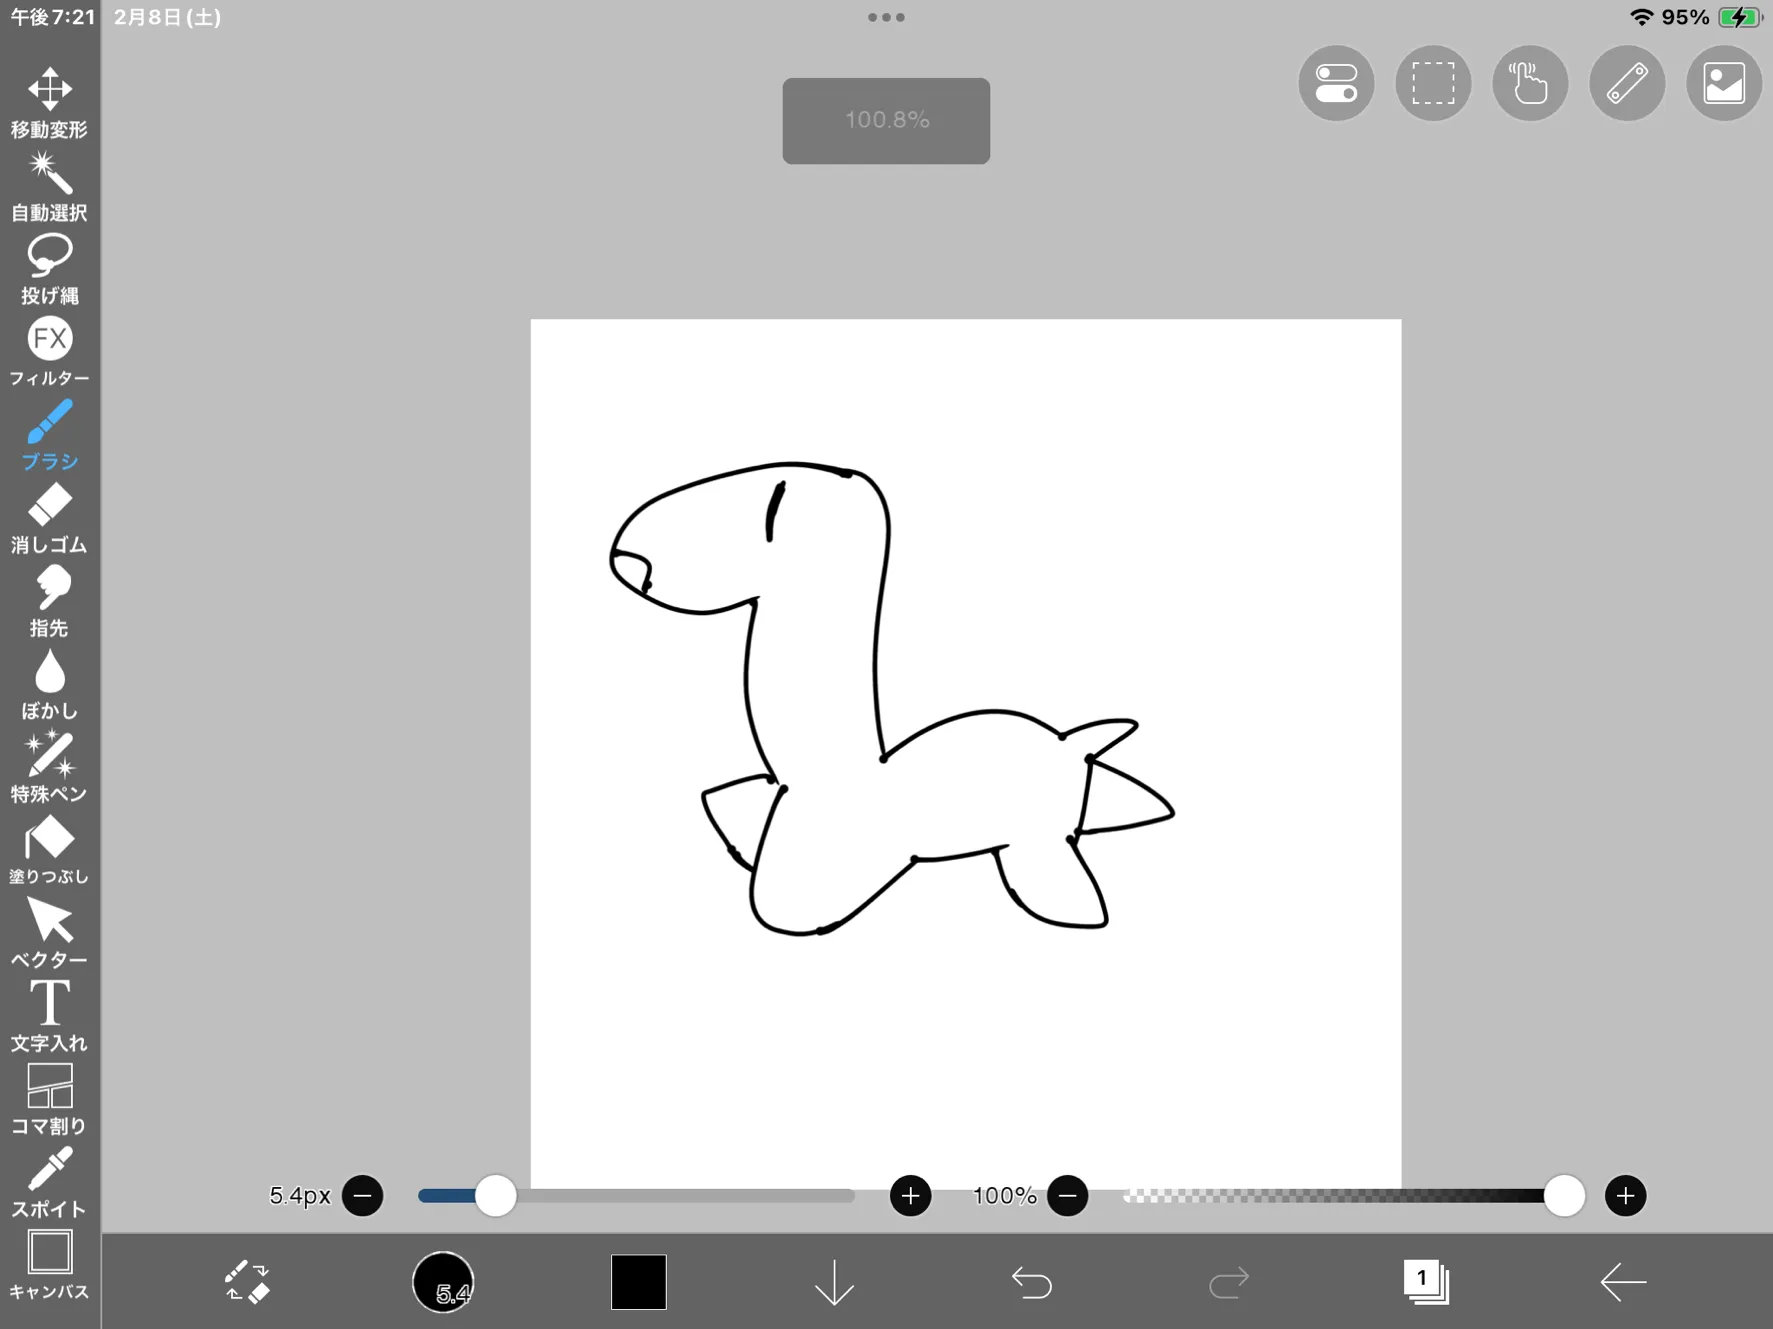
Task: Go back with the left arrow
Action: pyautogui.click(x=1622, y=1282)
